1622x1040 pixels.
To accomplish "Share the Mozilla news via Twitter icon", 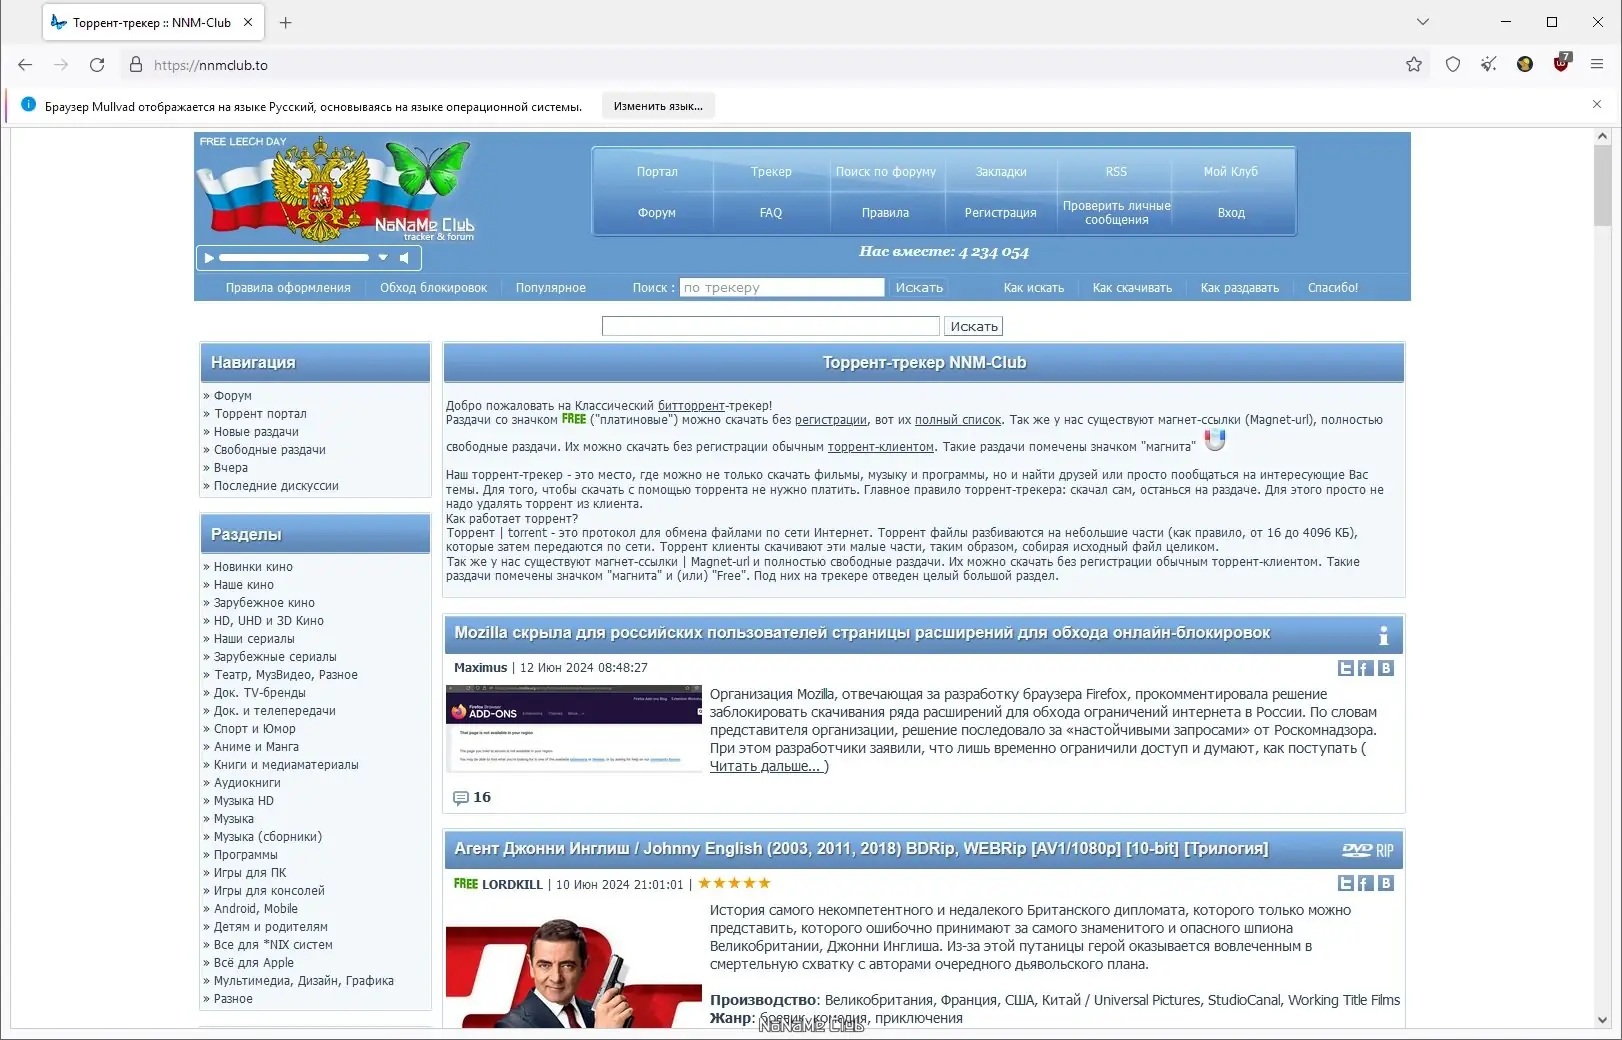I will pos(1346,667).
